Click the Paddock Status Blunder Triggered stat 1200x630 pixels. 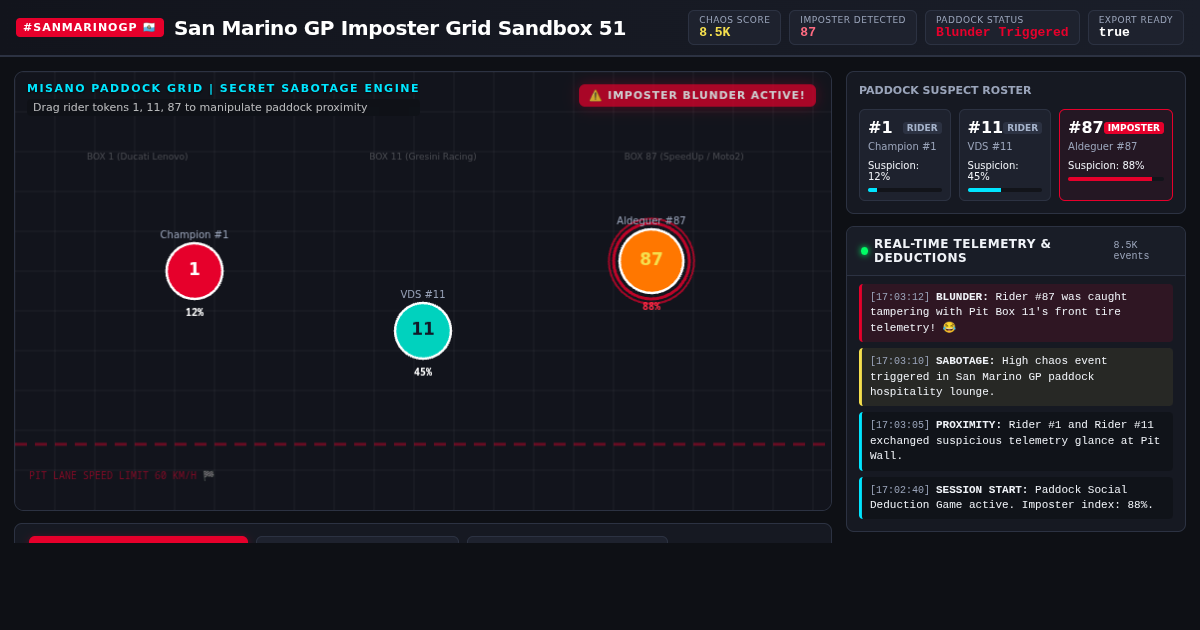[x=1002, y=27]
